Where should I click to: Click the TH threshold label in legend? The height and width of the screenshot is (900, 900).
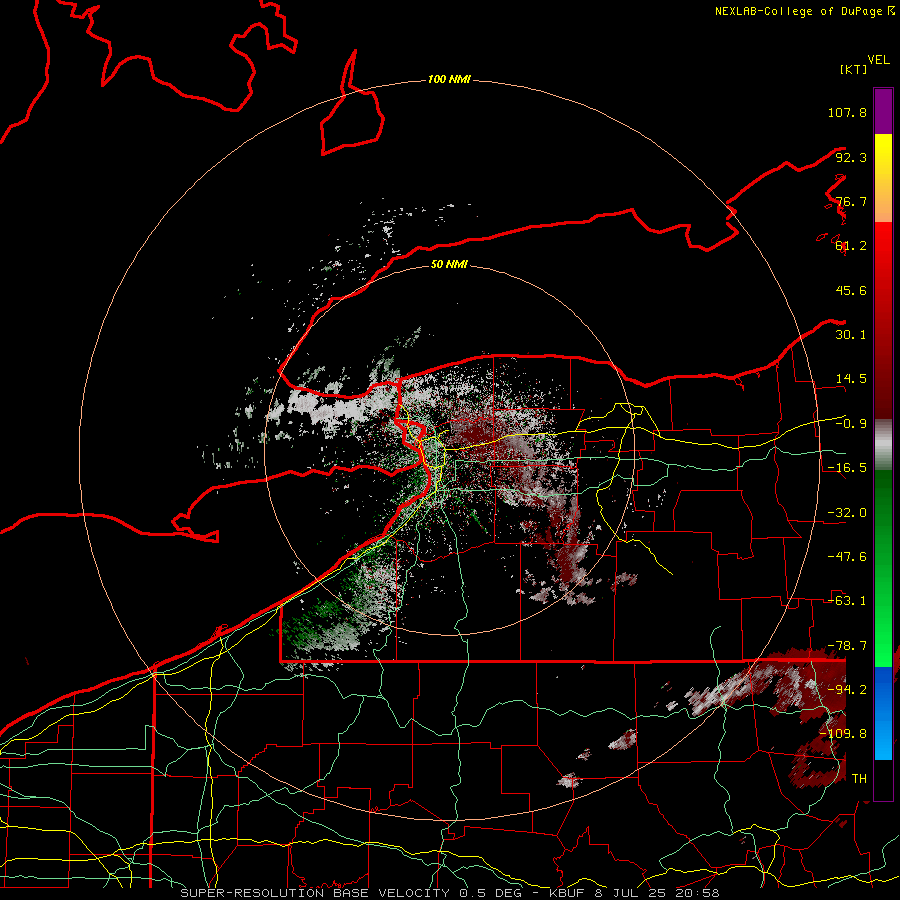tap(859, 778)
